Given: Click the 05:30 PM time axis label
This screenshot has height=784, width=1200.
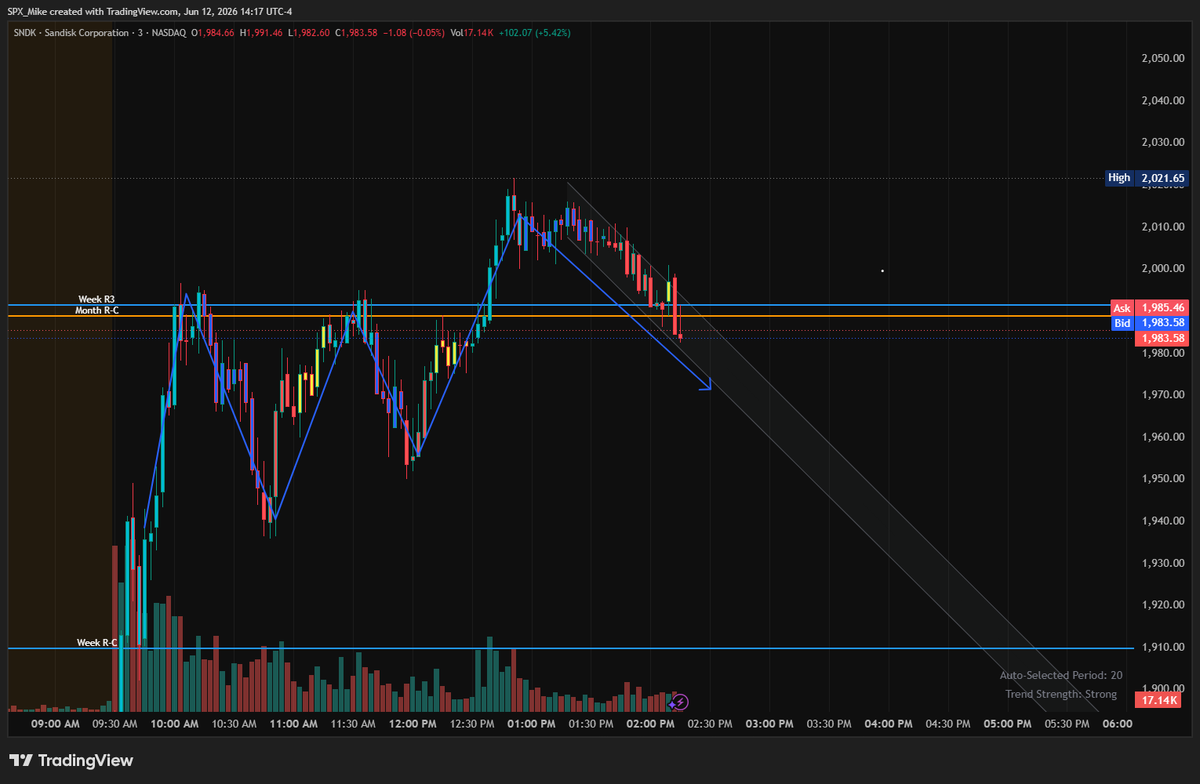Looking at the screenshot, I should (x=1067, y=723).
